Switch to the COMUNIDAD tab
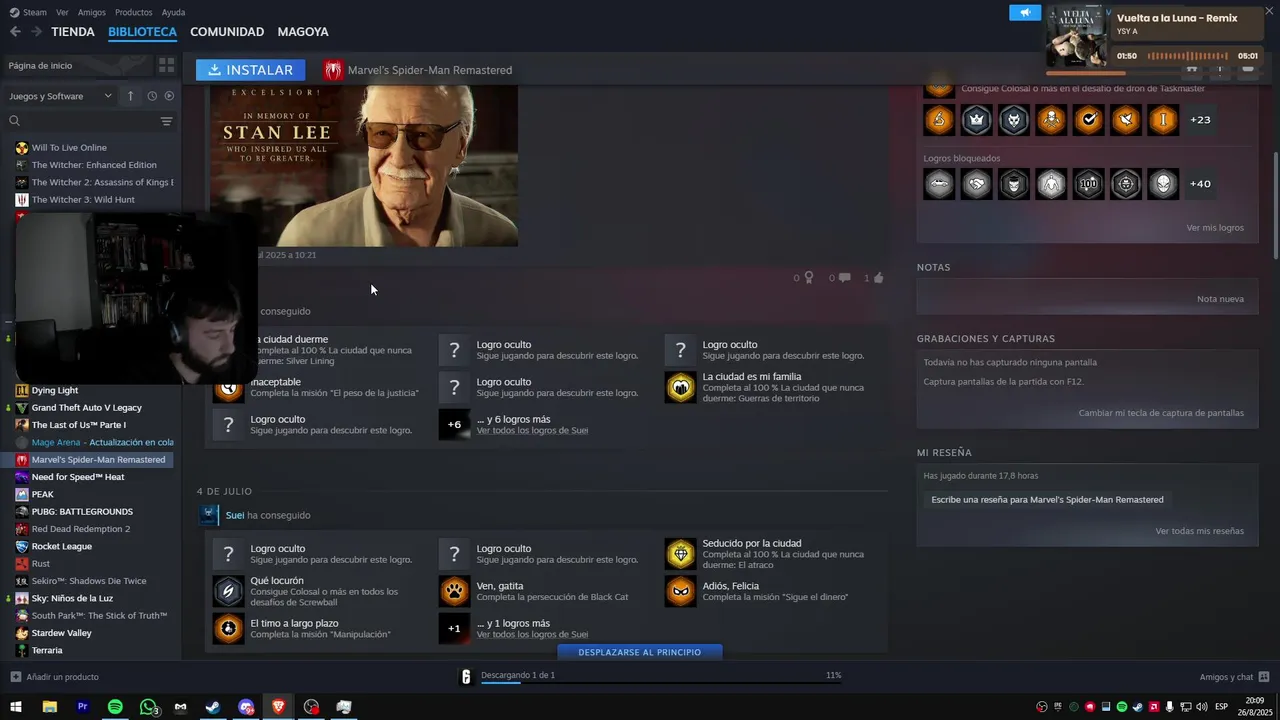Screen dimensions: 1280x720 (x=227, y=32)
